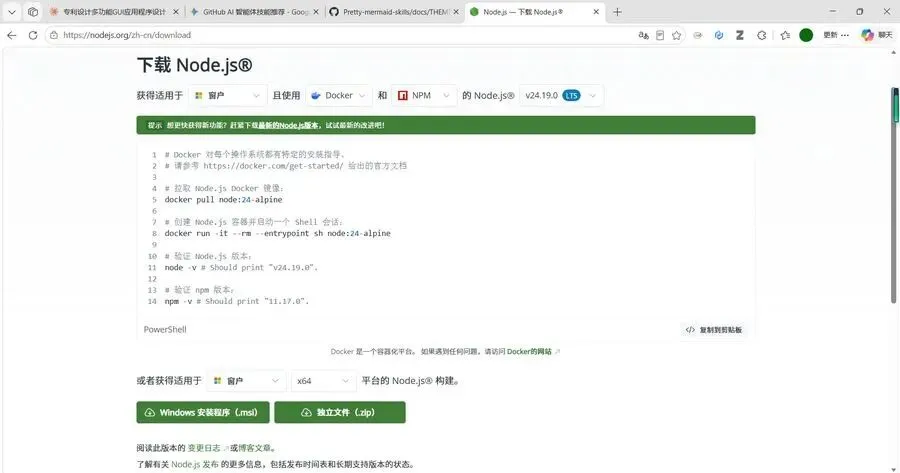This screenshot has width=900, height=473.
Task: Open the favorites list icon
Action: point(785,35)
